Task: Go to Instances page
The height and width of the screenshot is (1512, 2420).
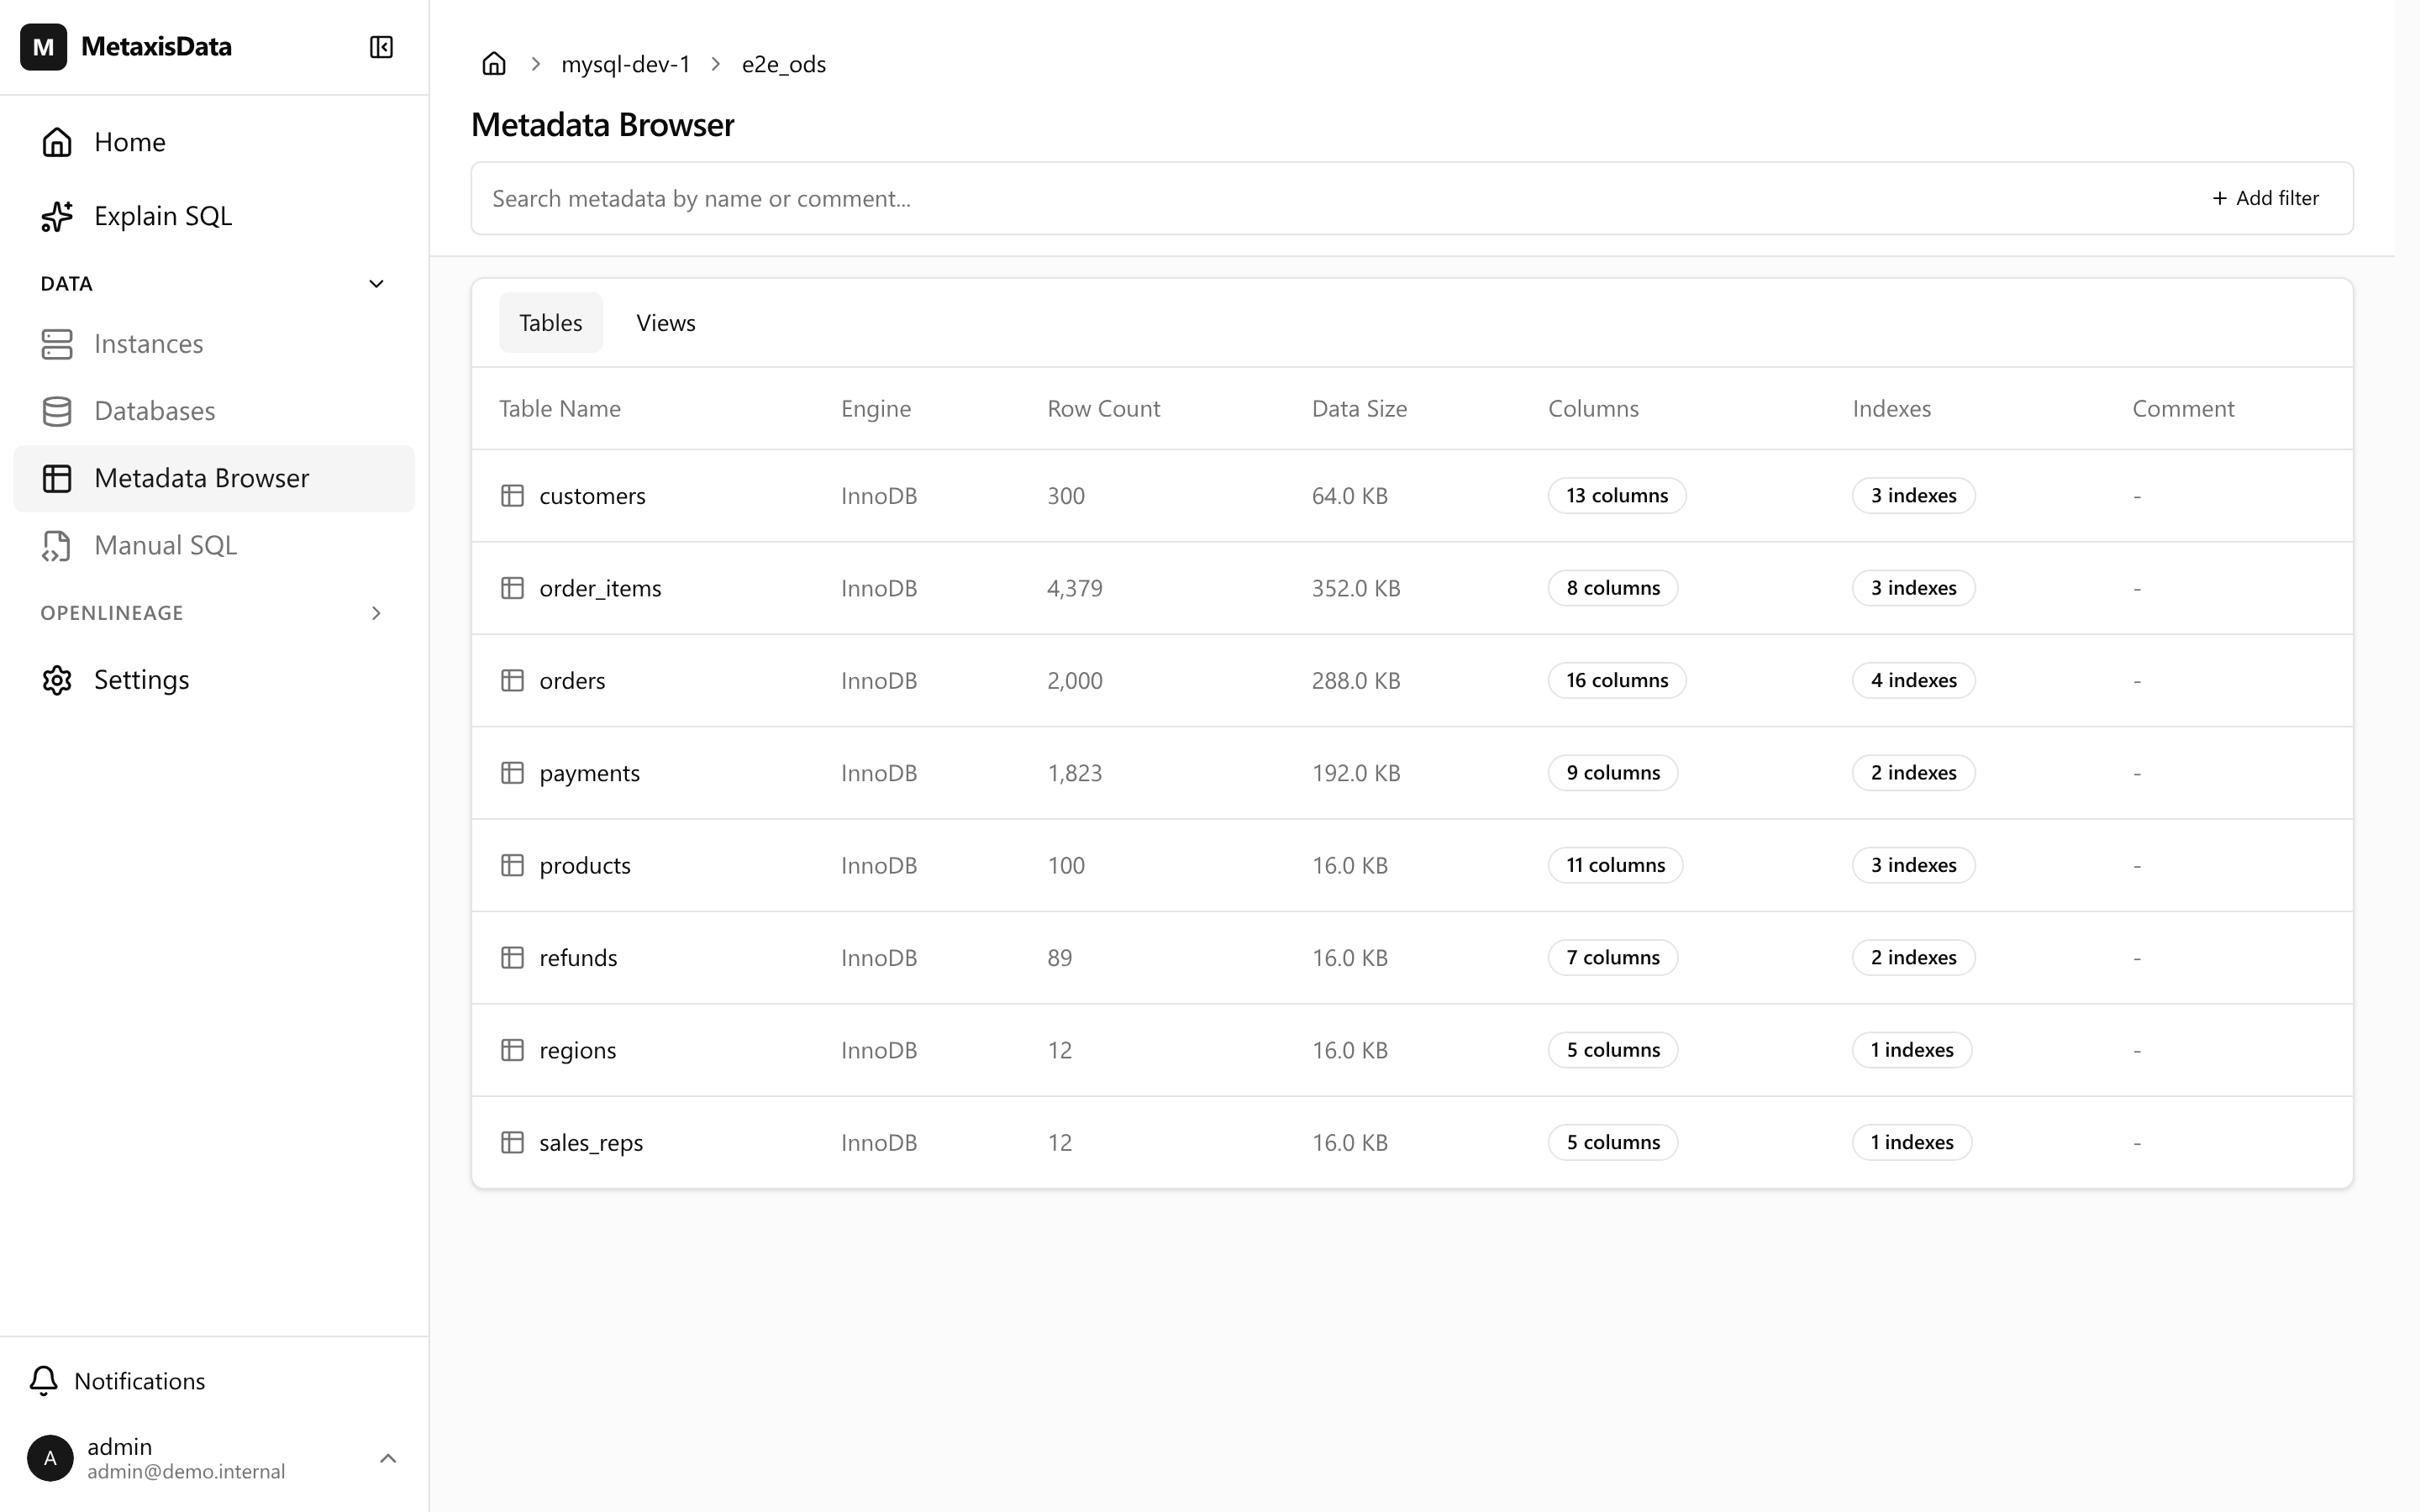Action: coord(214,344)
